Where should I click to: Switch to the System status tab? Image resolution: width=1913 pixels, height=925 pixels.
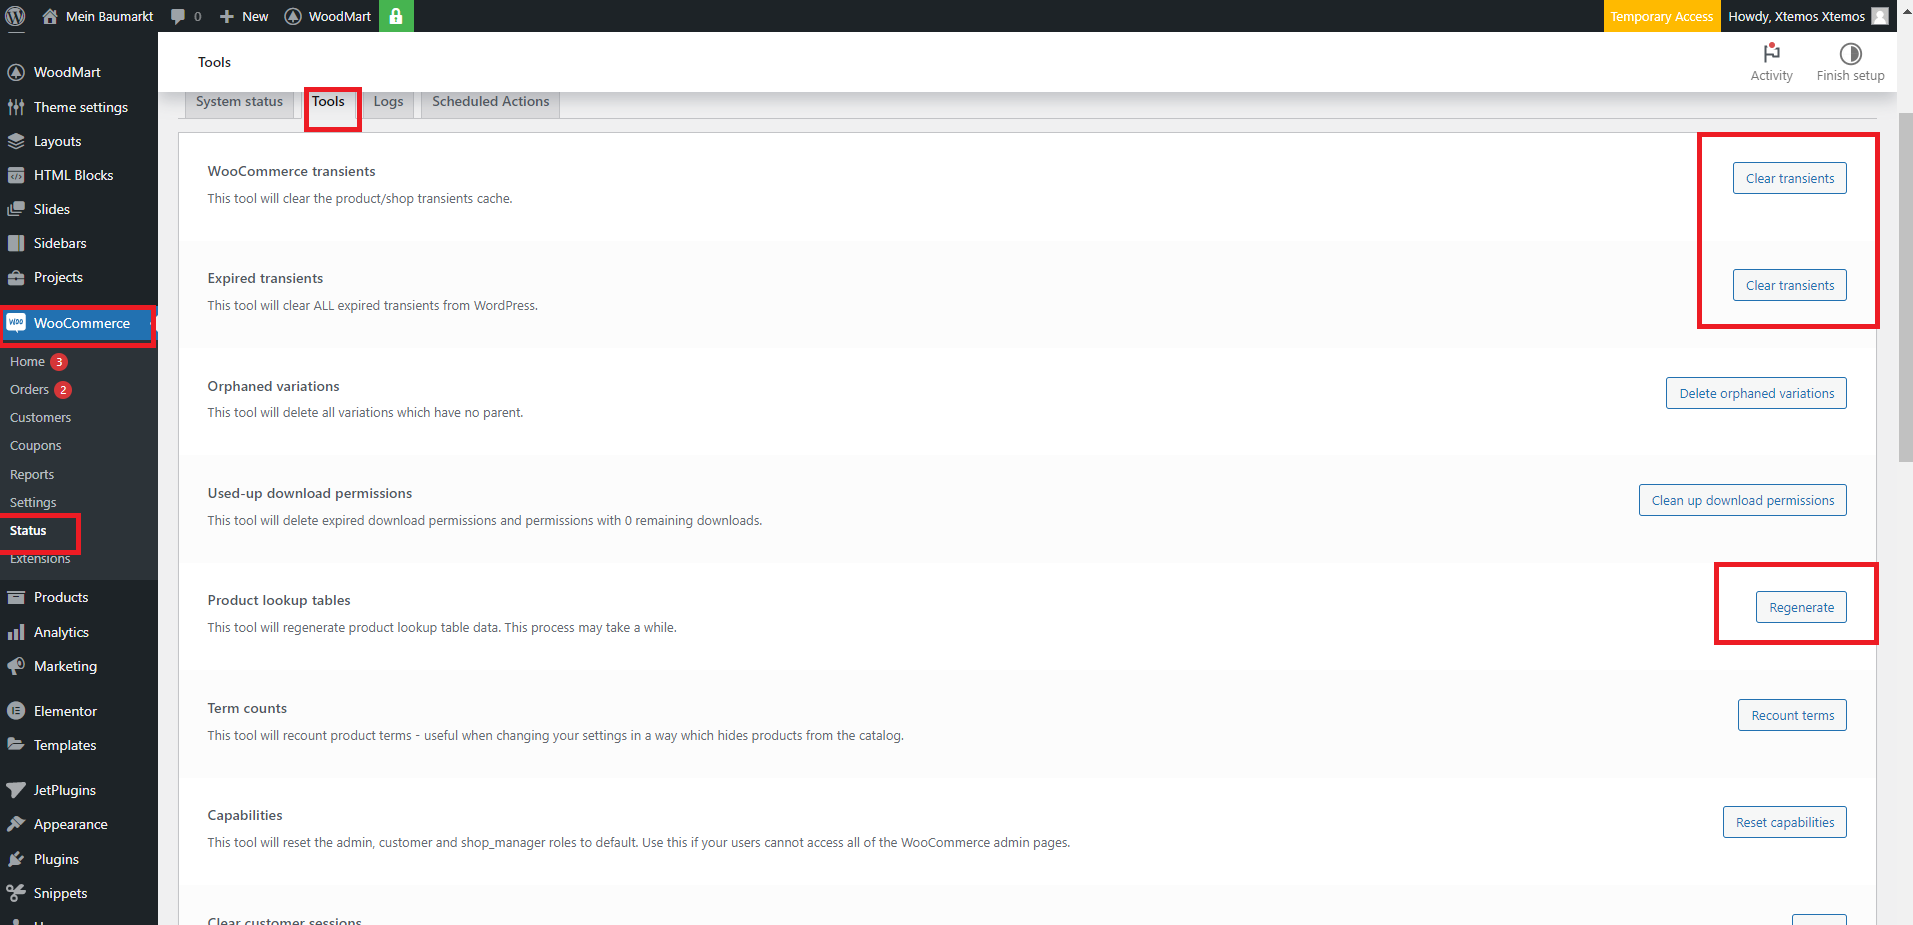click(239, 102)
